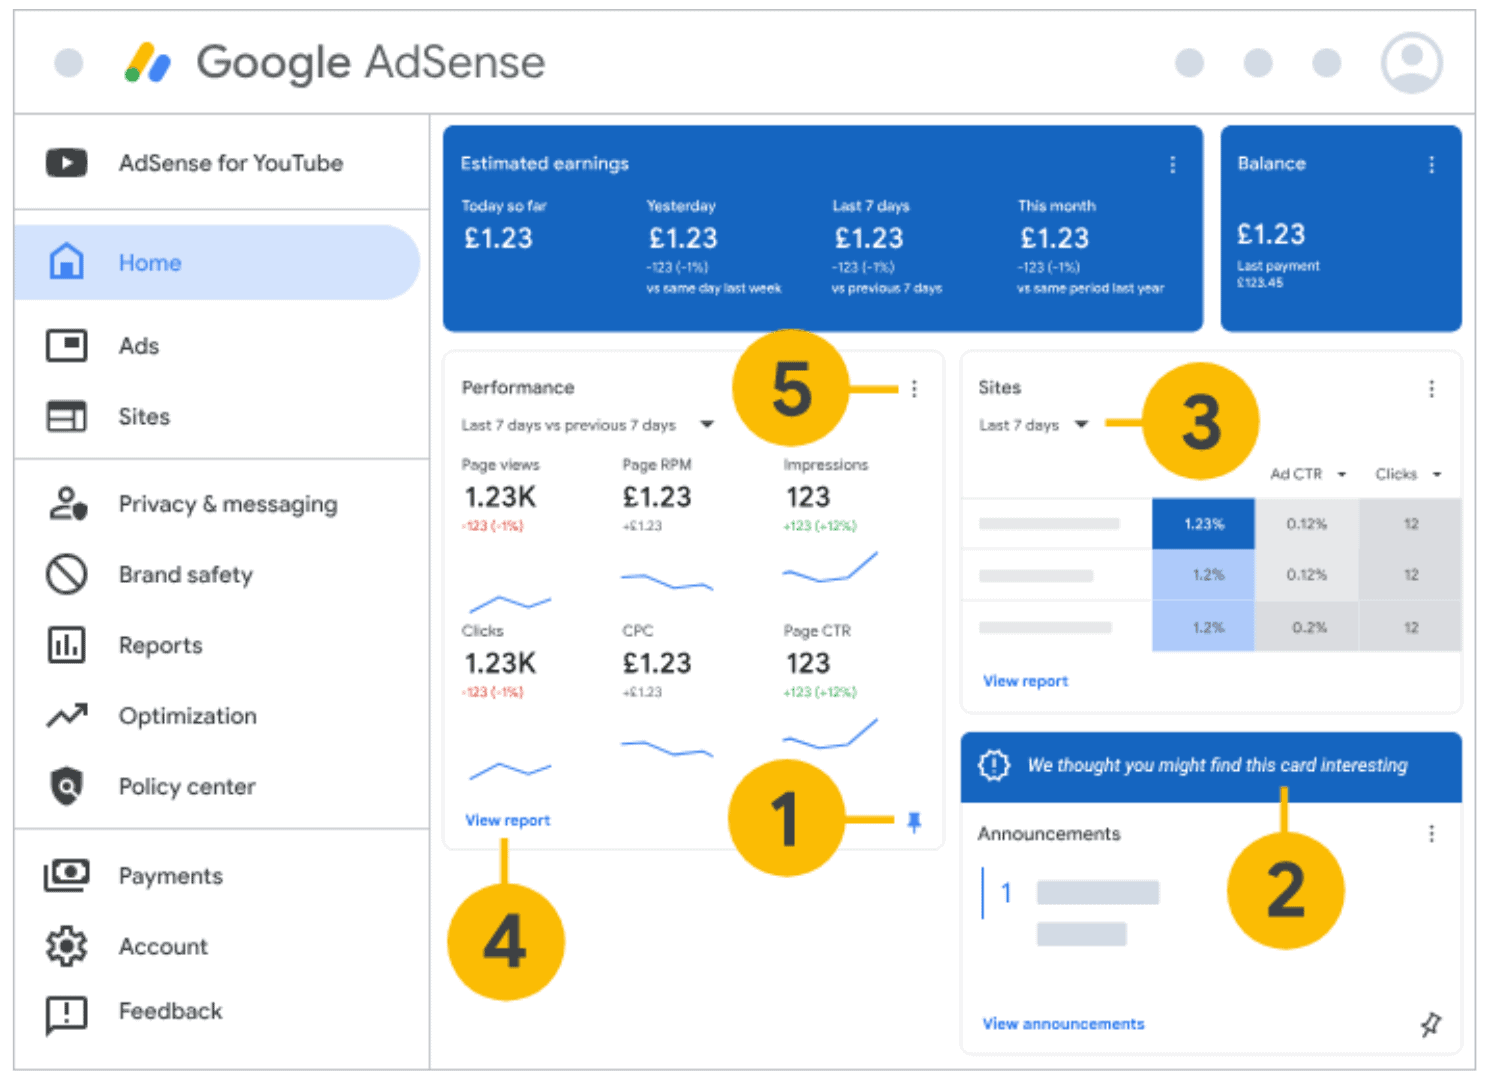Open Sites card three-dot menu
This screenshot has width=1492, height=1080.
pos(1431,388)
